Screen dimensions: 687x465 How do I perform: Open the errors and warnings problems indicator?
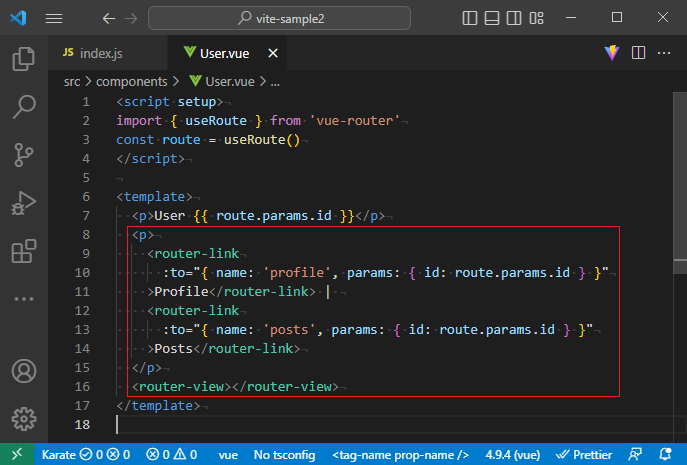coord(171,454)
